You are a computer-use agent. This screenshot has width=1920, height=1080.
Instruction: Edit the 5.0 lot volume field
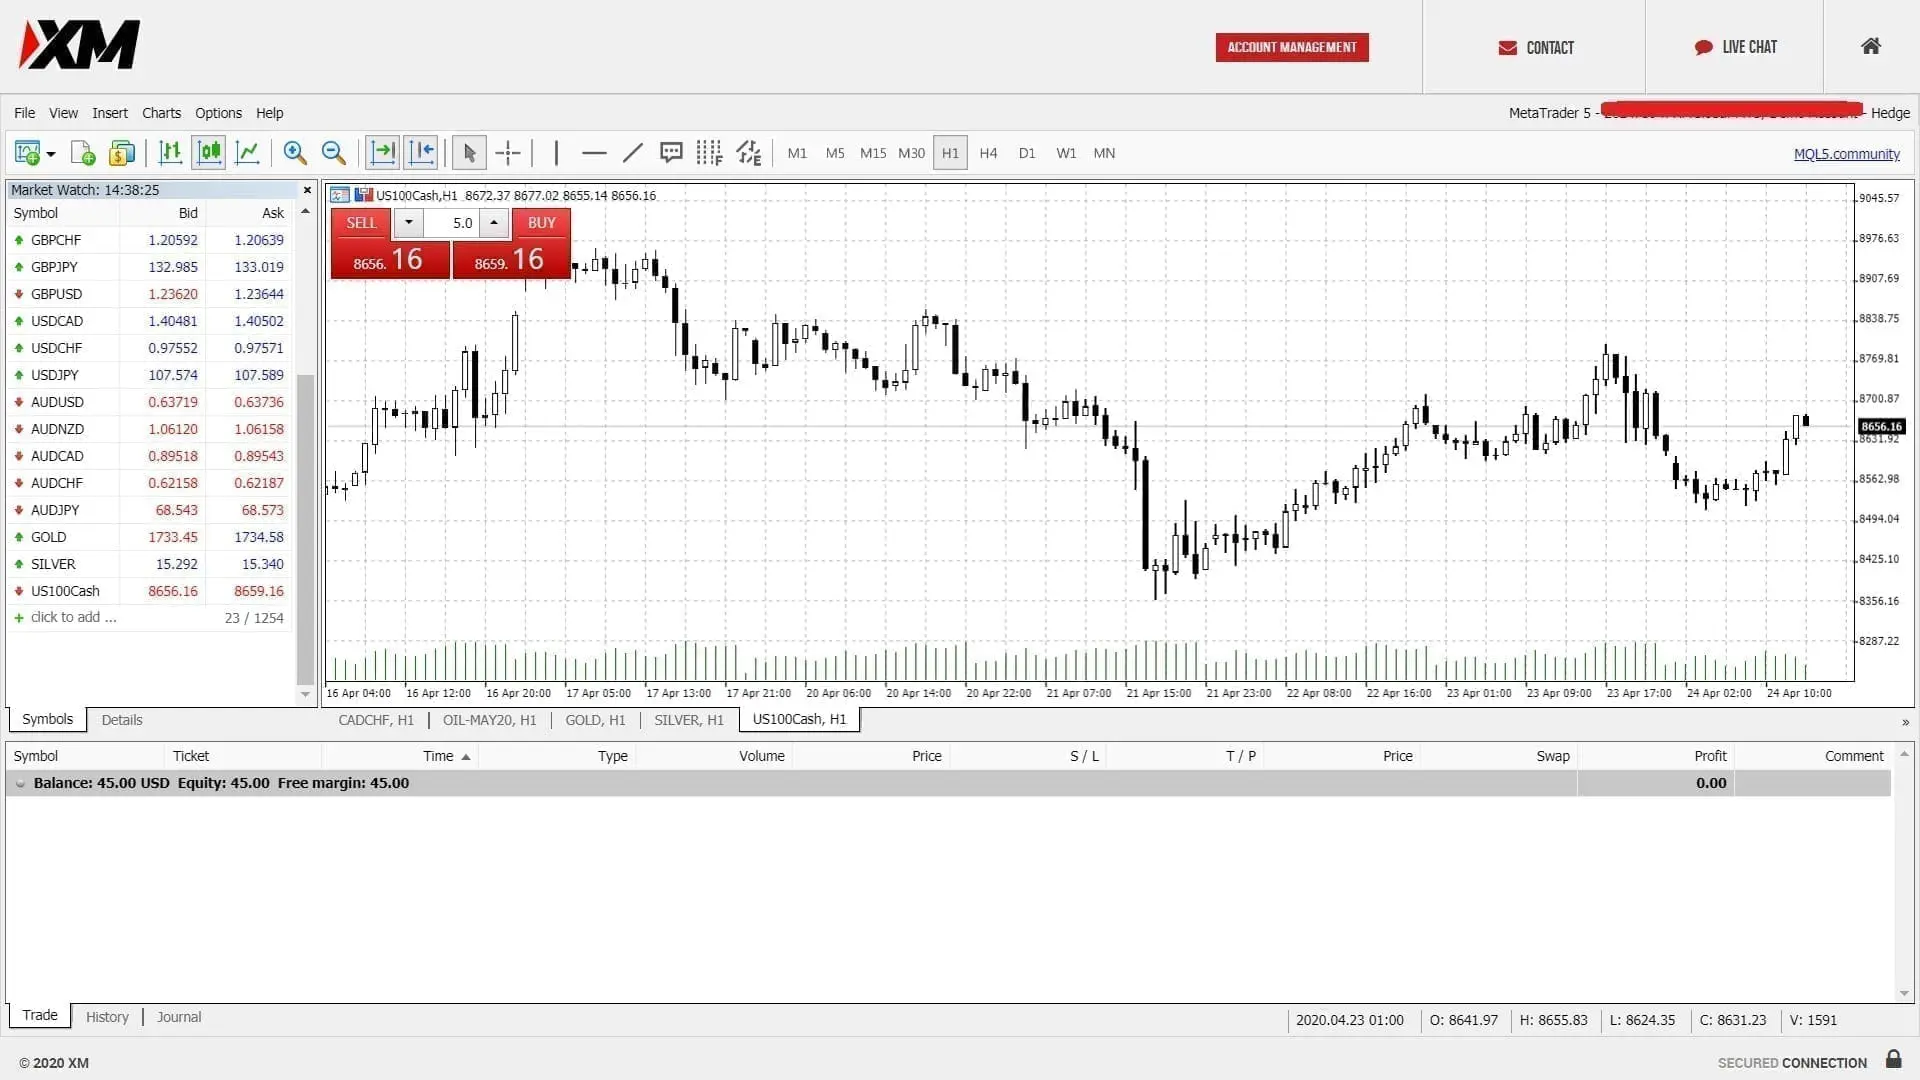click(451, 223)
